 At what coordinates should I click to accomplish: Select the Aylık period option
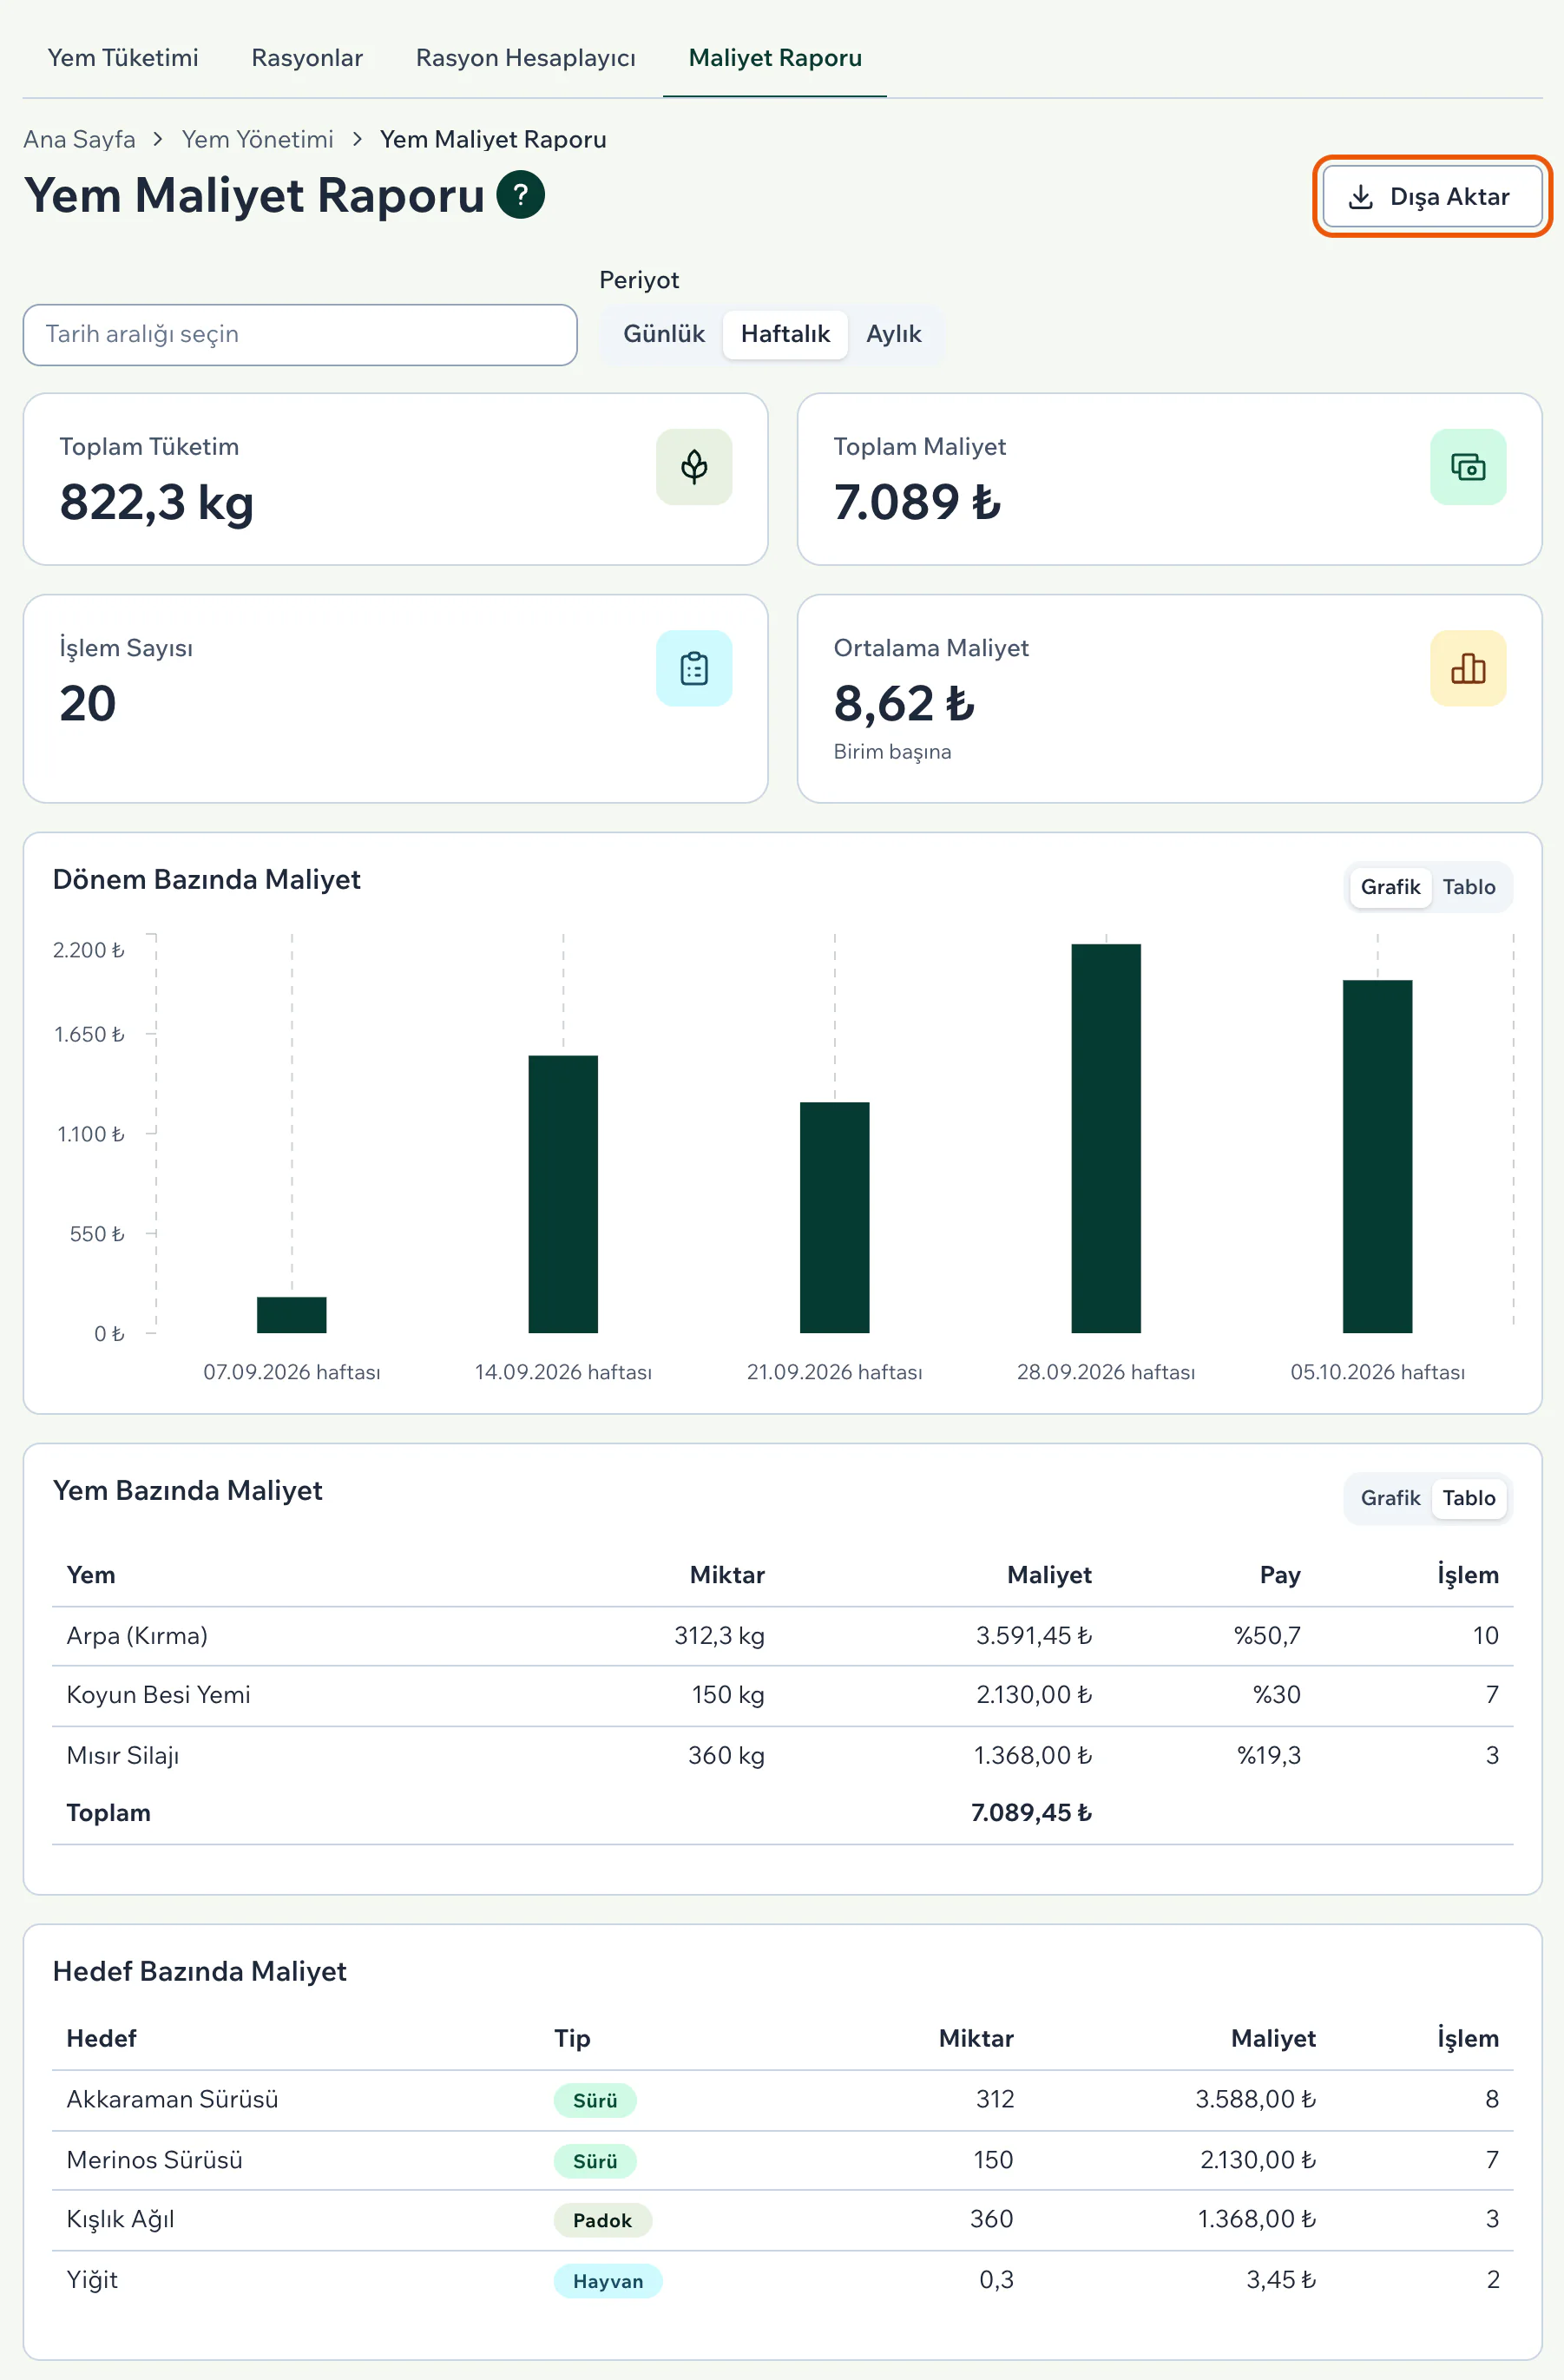pos(893,334)
